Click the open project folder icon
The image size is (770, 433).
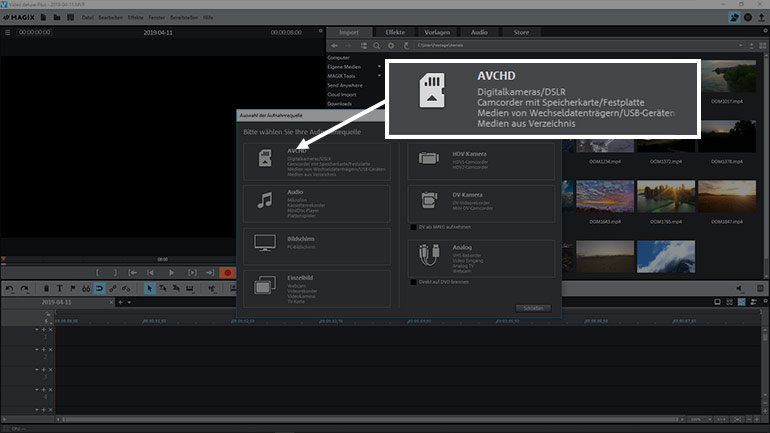pyautogui.click(x=57, y=17)
